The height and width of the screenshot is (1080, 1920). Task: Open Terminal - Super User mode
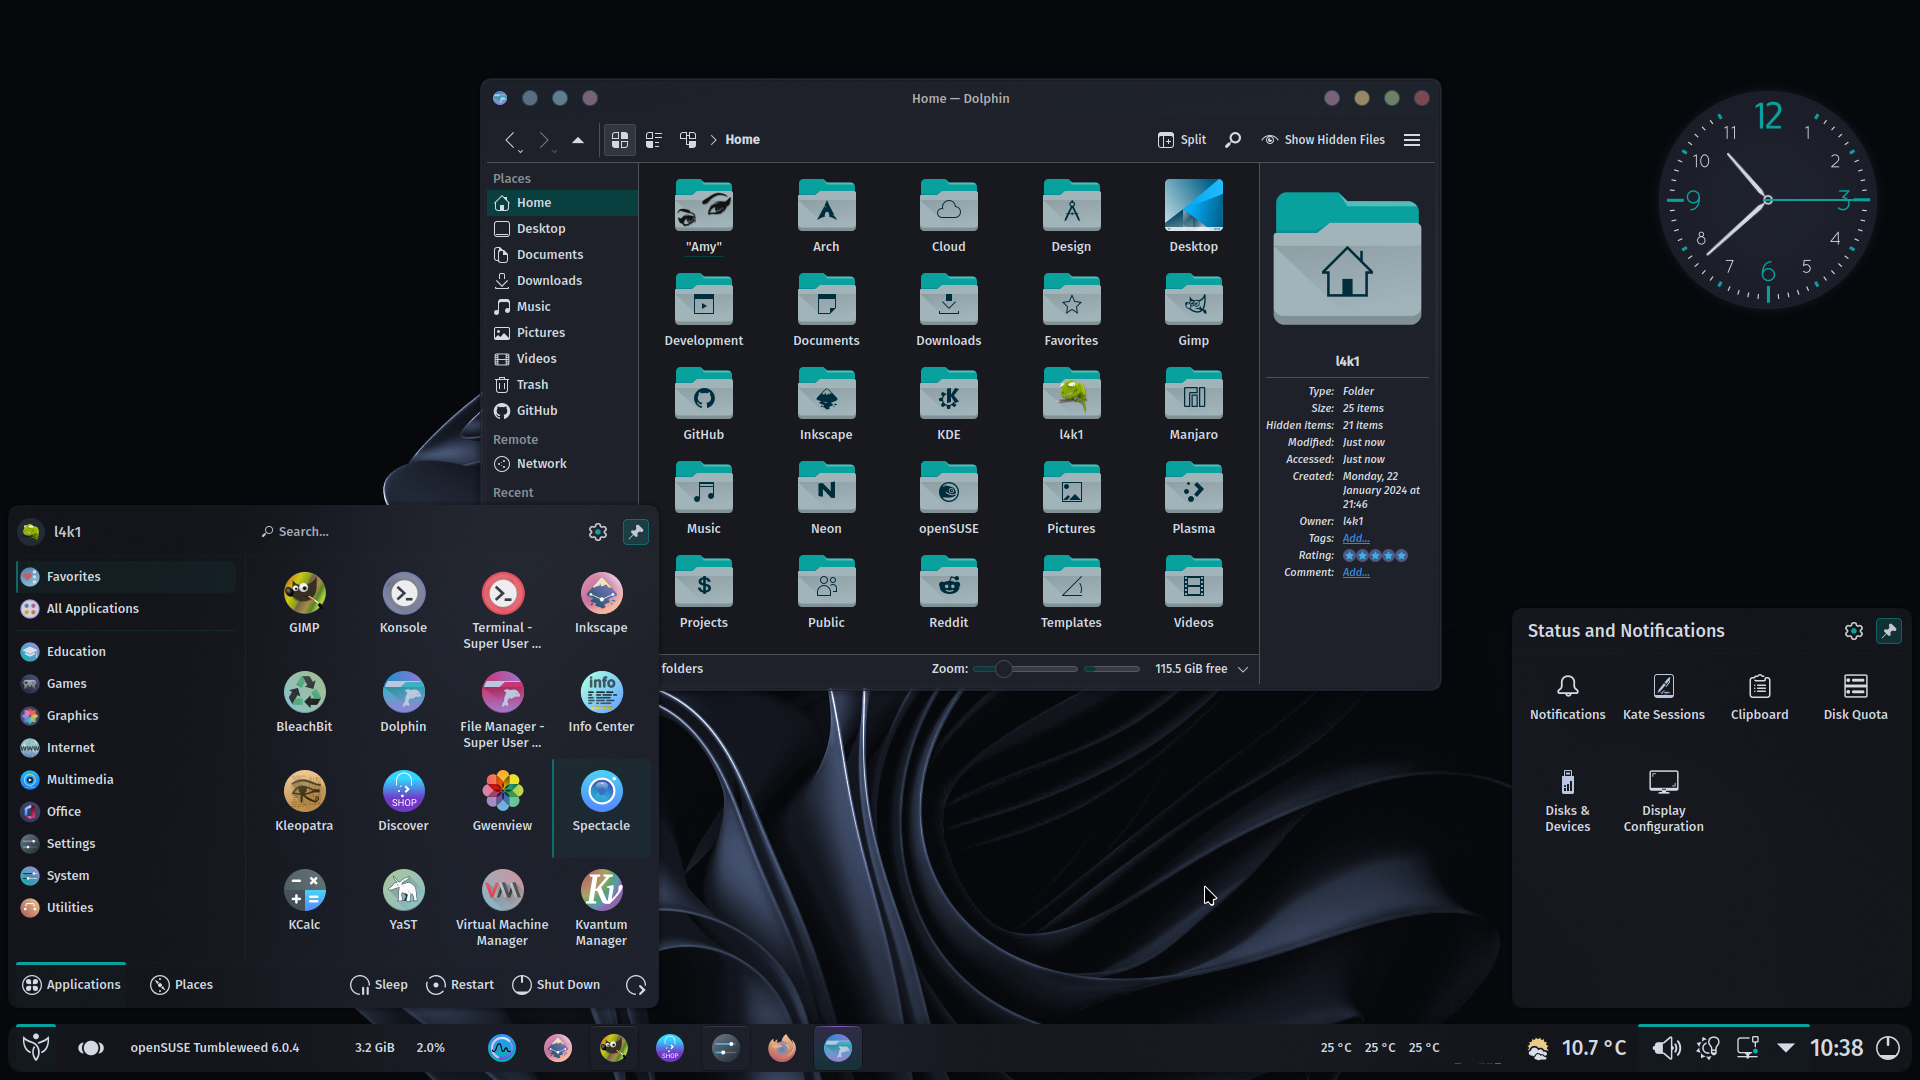pos(502,610)
